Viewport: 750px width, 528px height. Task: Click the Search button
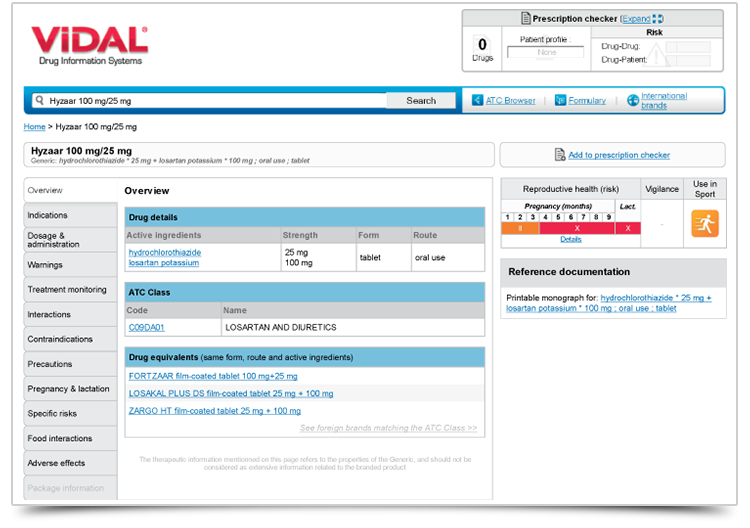click(x=421, y=100)
